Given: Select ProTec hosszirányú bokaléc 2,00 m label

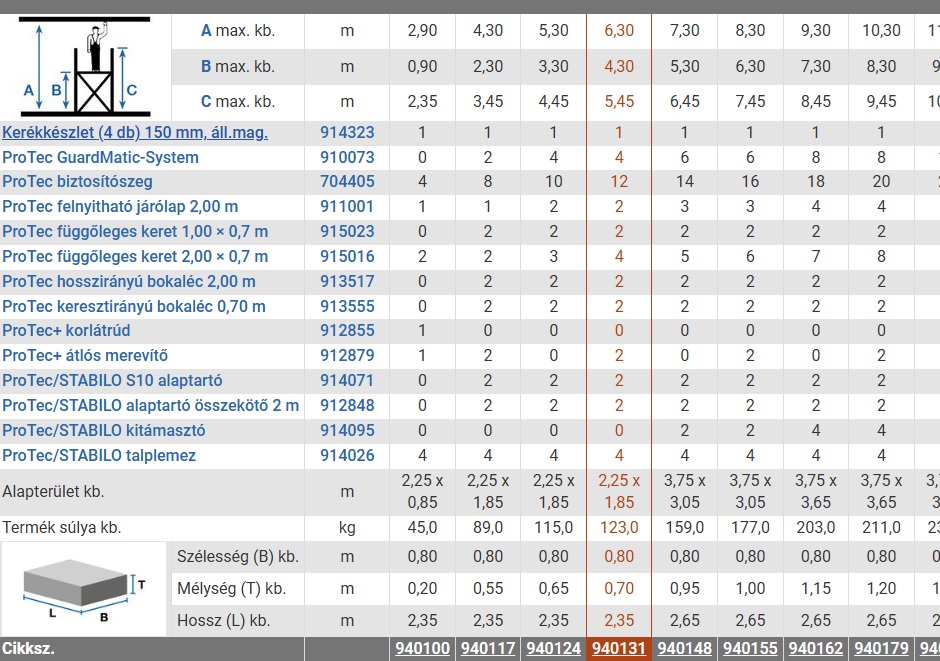Looking at the screenshot, I should (x=129, y=282).
